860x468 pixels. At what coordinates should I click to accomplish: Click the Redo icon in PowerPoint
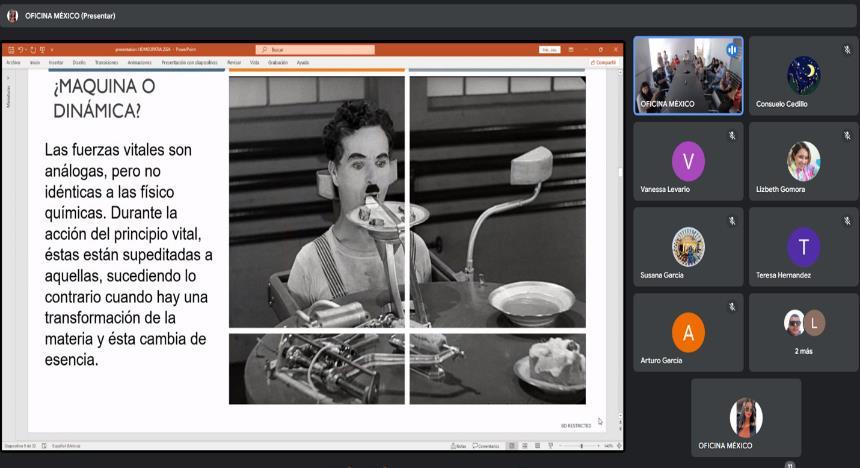32,50
